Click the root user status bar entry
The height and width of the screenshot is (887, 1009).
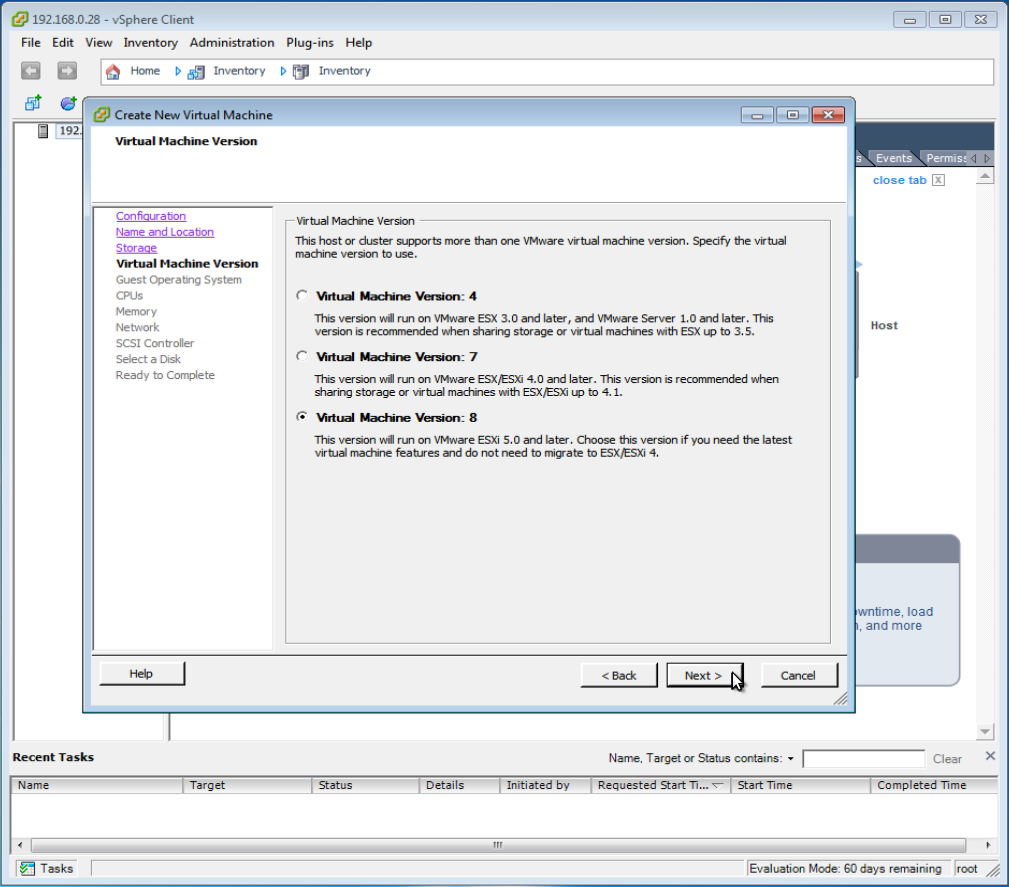click(967, 869)
